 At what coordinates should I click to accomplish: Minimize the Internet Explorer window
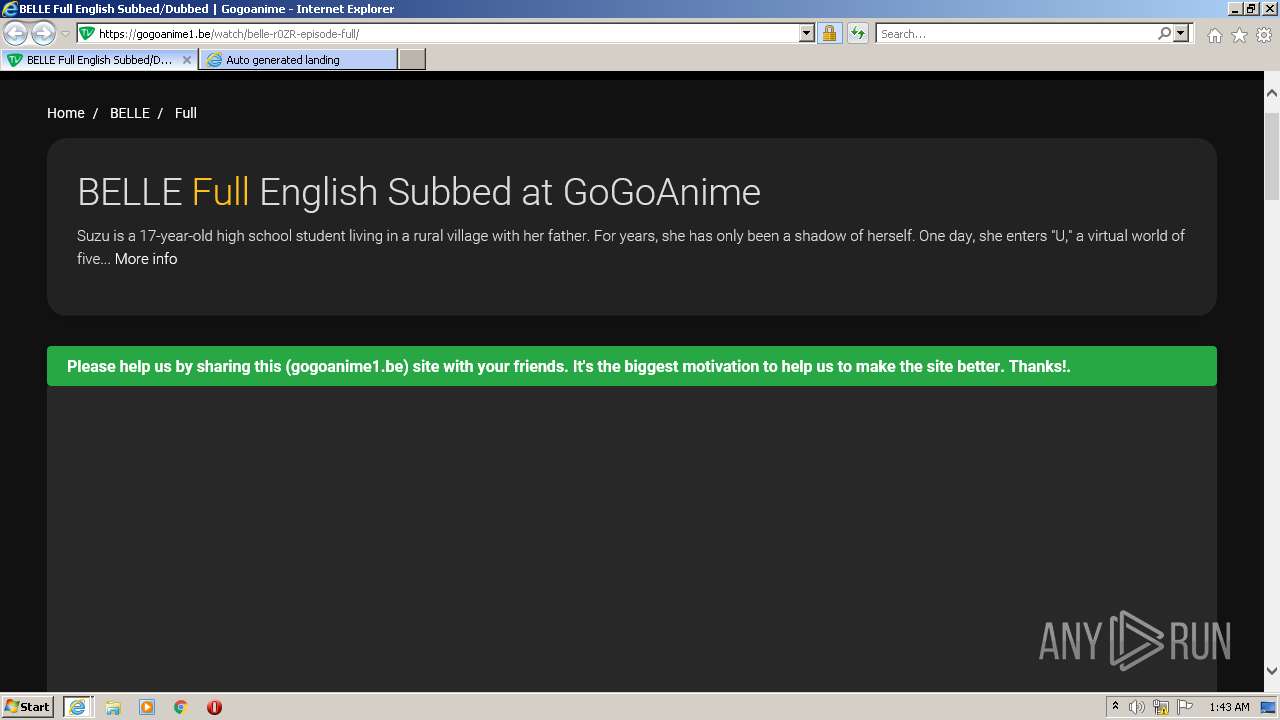(x=1235, y=9)
